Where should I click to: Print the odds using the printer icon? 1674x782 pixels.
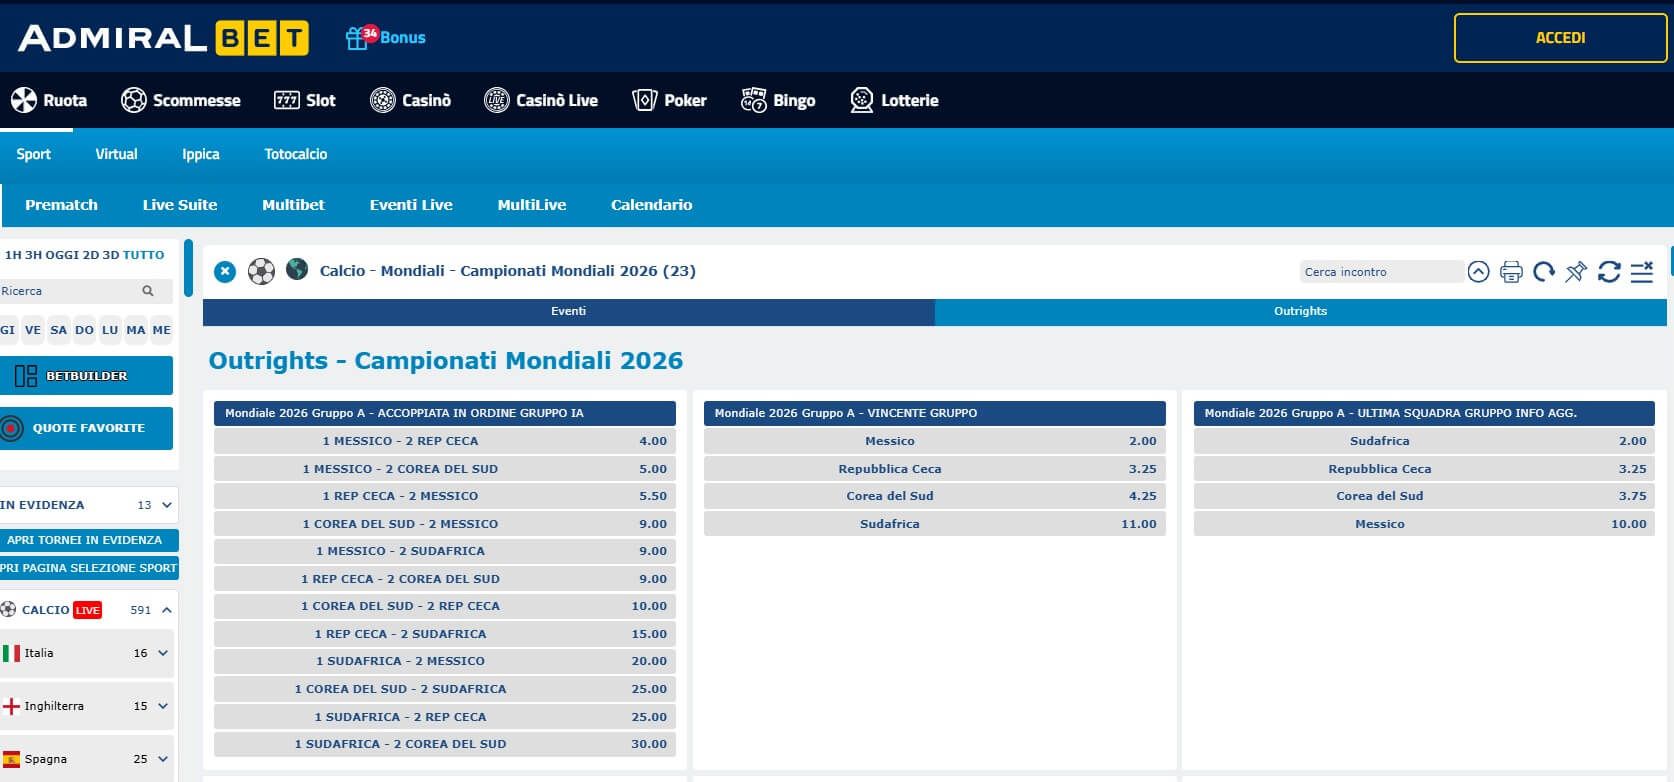1511,271
